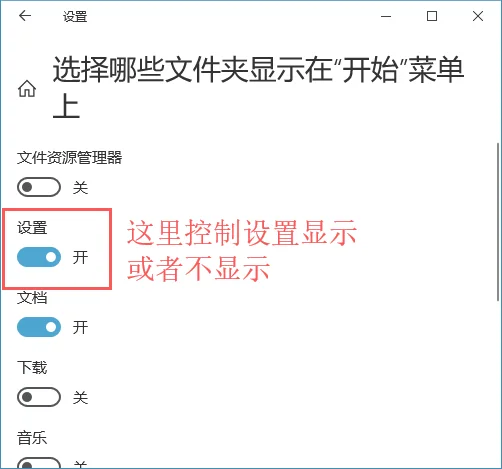Image resolution: width=502 pixels, height=469 pixels.
Task: Click the 关 label beside 下载 toggle
Action: click(80, 397)
